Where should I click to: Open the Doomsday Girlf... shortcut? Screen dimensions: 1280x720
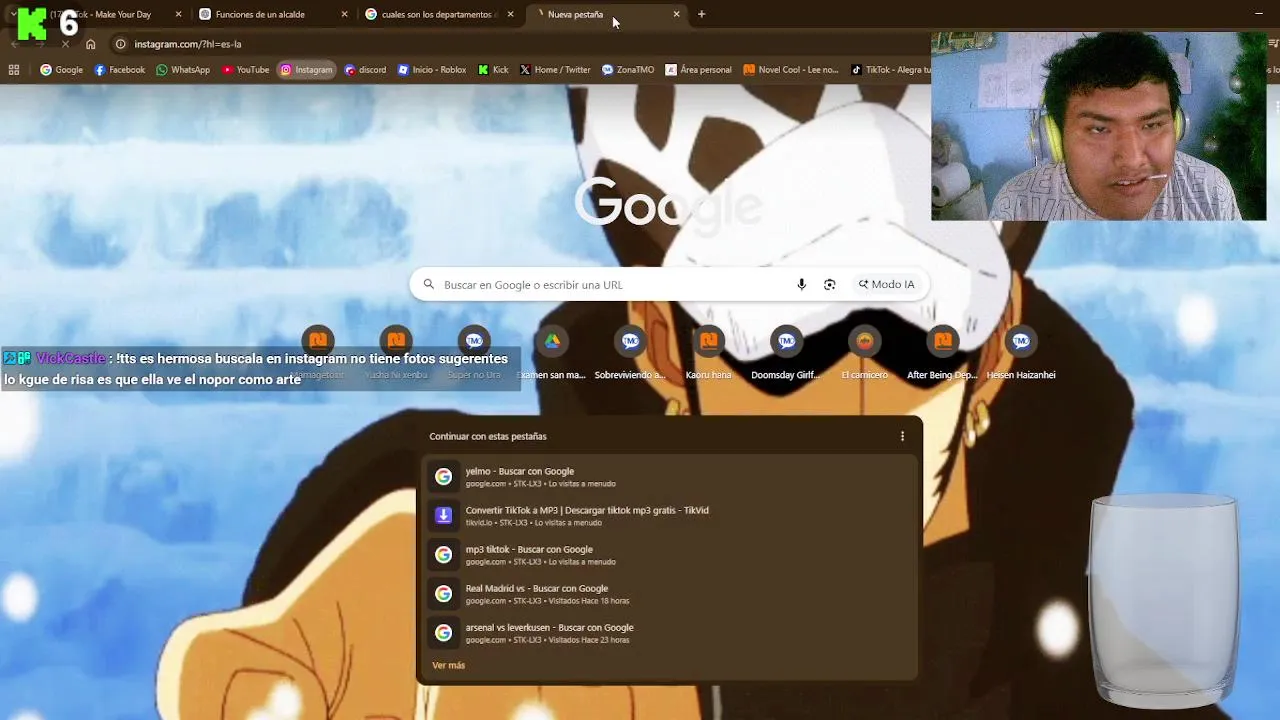786,355
